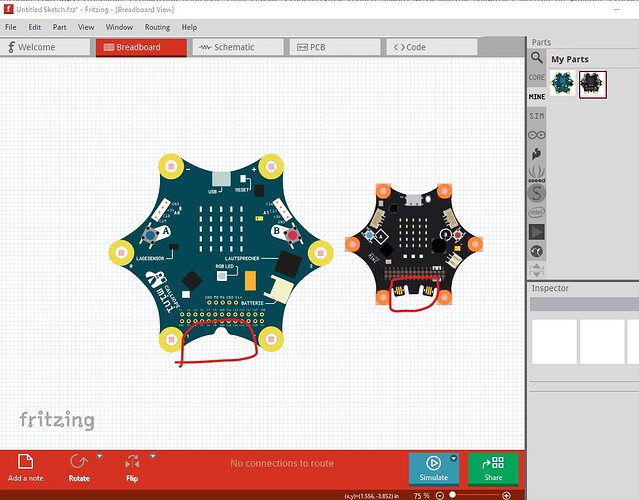Flip the selected part
639x500 pixels.
tap(132, 468)
